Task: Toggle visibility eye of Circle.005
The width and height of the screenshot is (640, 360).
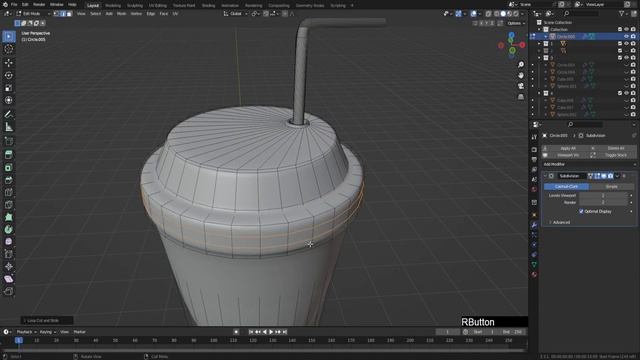Action: [626, 36]
